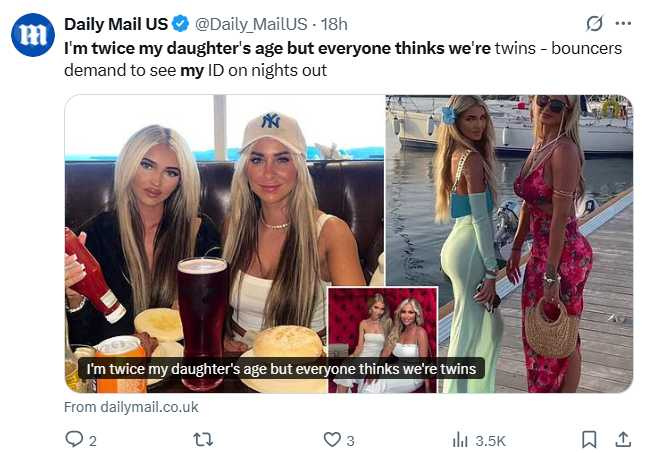Open the Daily Mail US display name
The width and height of the screenshot is (650, 453).
116,24
